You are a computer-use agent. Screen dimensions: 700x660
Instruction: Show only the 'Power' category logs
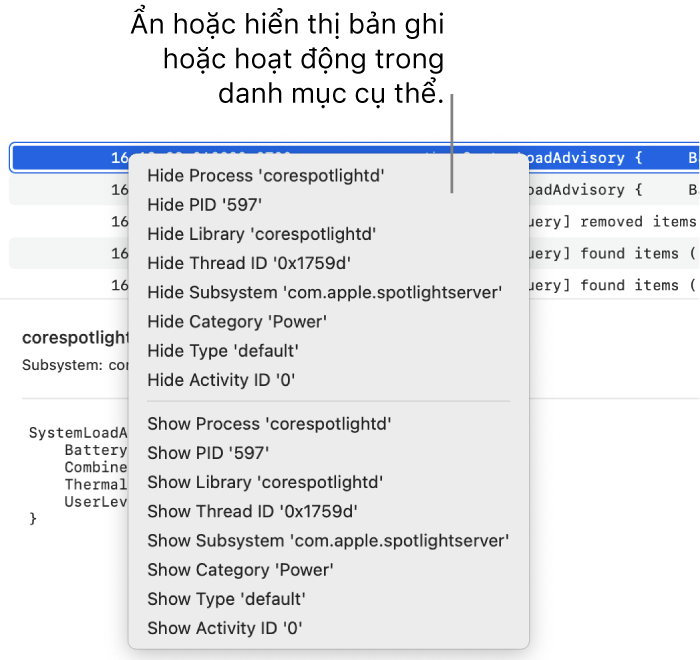240,570
